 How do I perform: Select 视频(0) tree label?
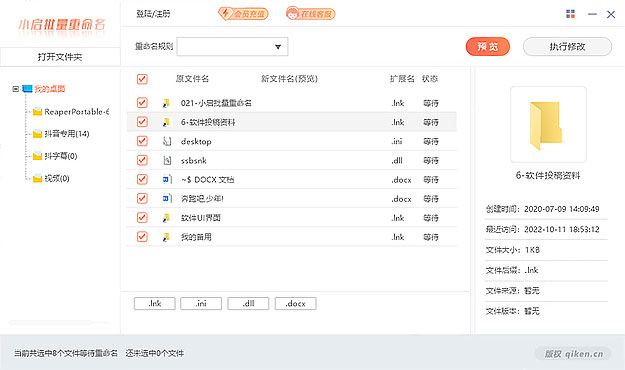(57, 178)
